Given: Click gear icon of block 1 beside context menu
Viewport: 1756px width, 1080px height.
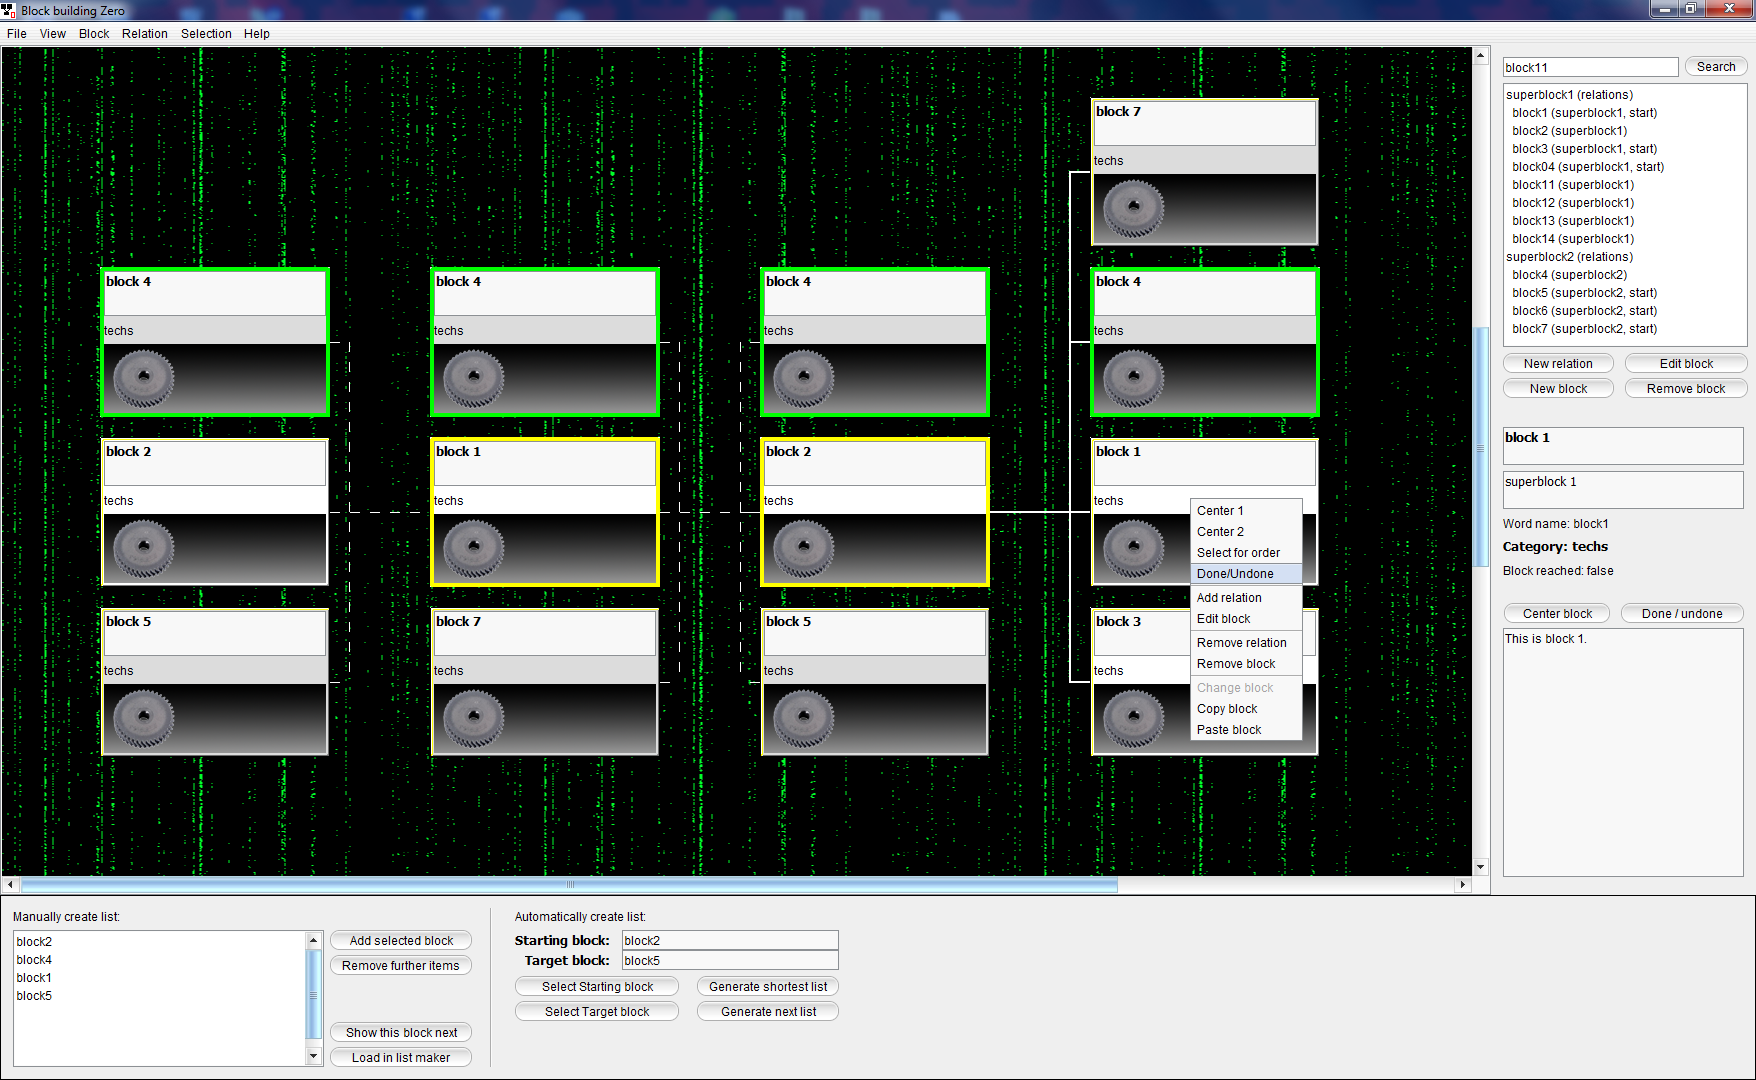Looking at the screenshot, I should 1134,548.
